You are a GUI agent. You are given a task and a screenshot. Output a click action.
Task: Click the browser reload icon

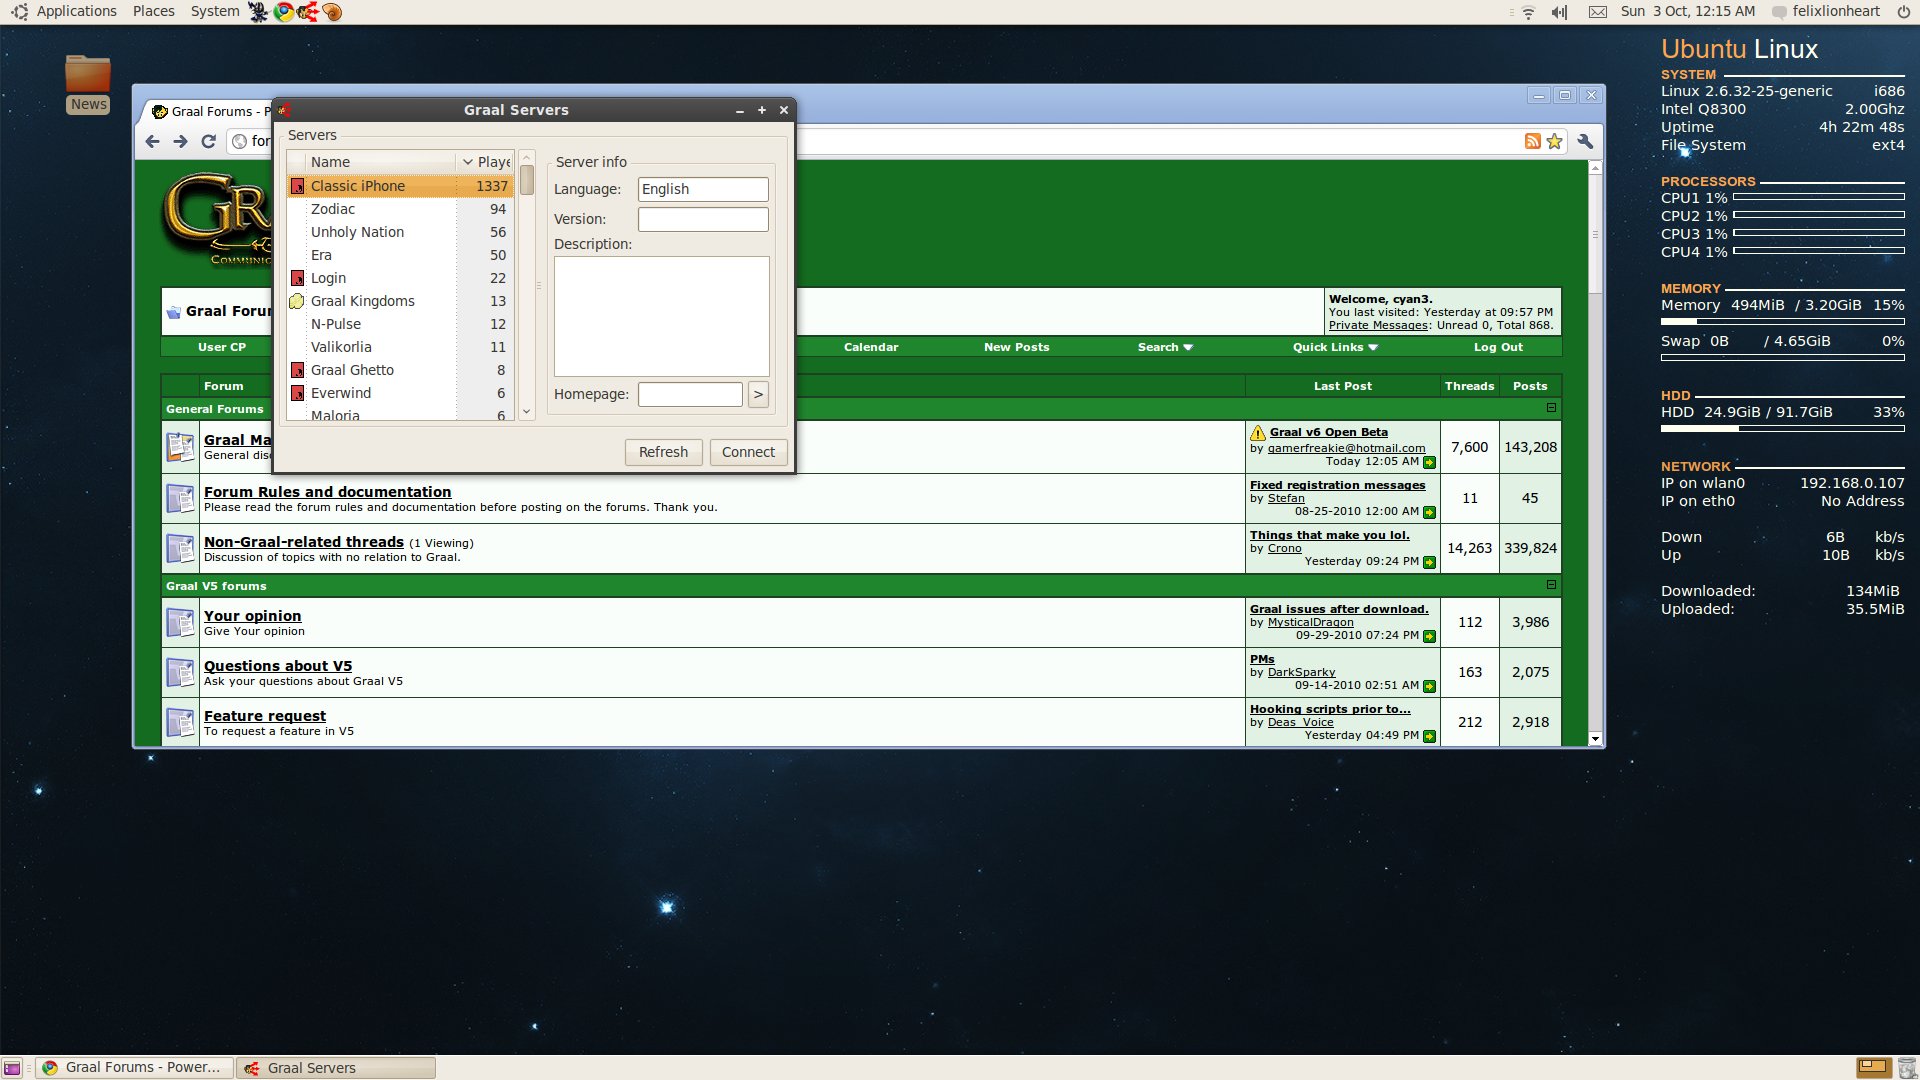208,142
